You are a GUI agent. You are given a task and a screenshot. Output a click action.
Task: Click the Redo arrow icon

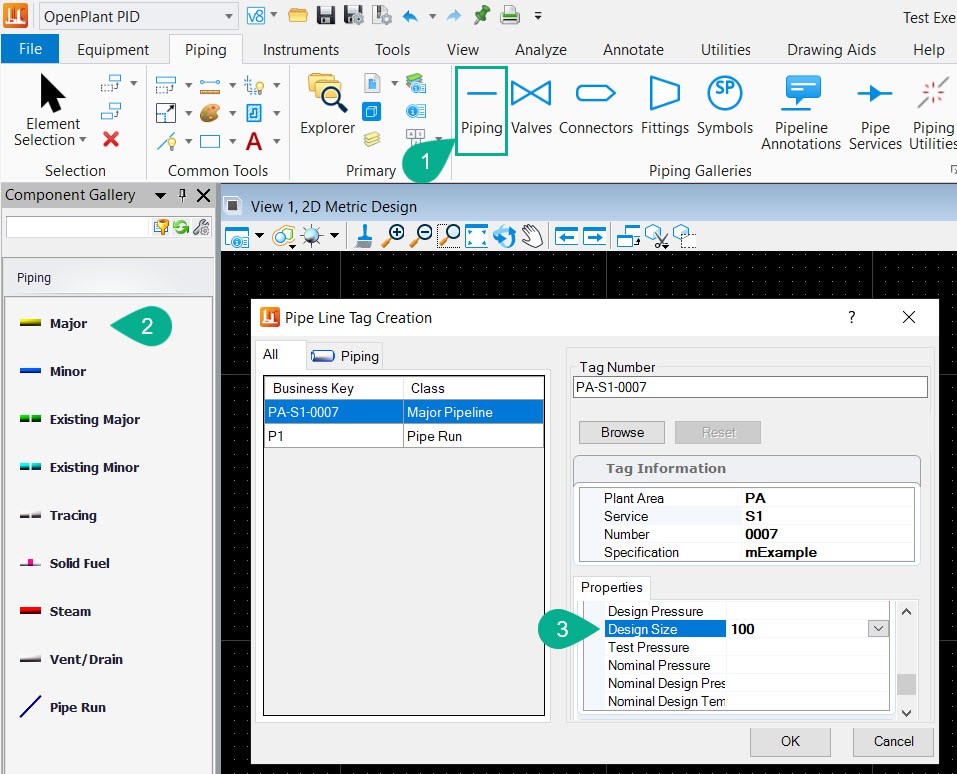click(x=454, y=16)
